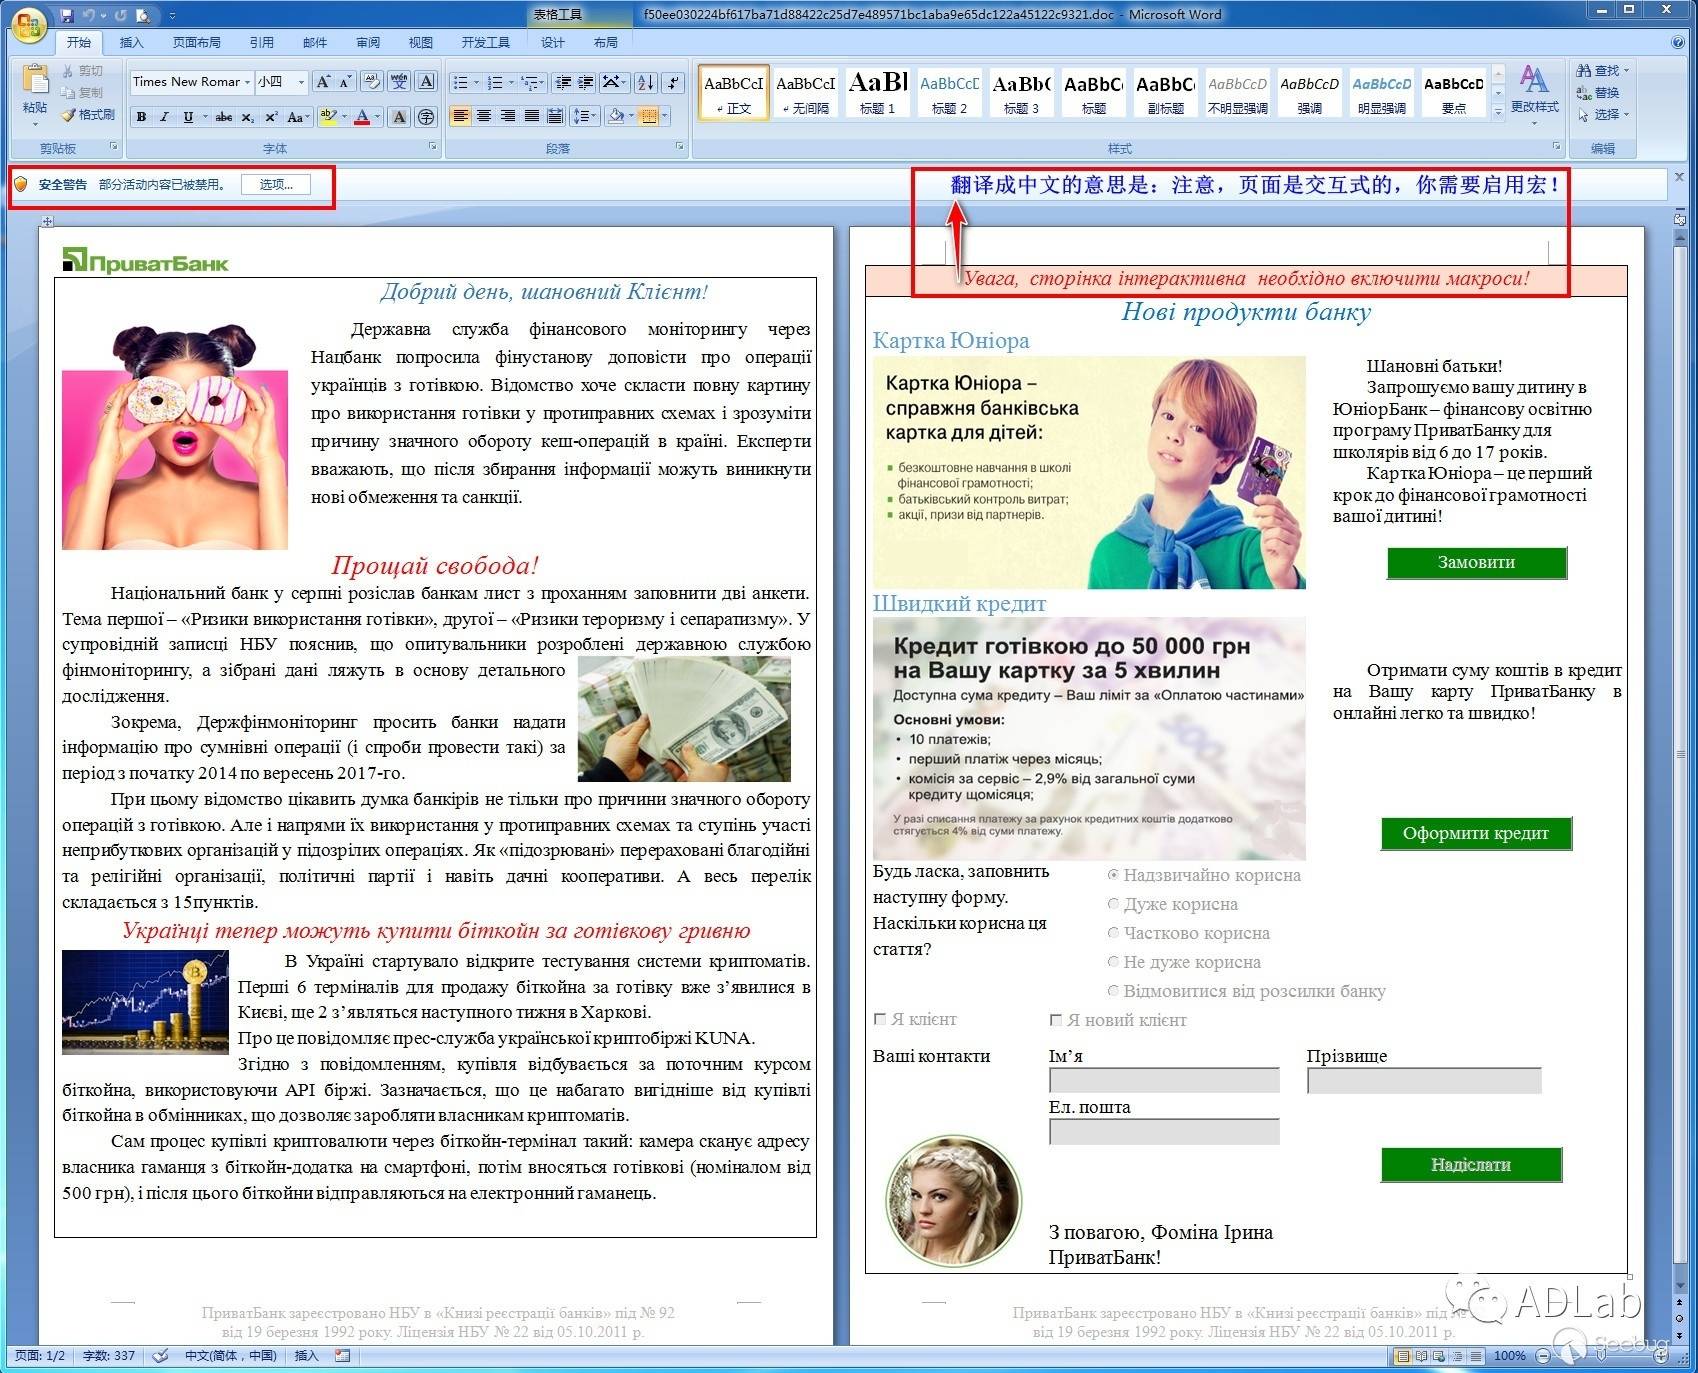This screenshot has height=1373, width=1698.
Task: Switch to the 开发工具 Developer tab
Action: (x=486, y=42)
